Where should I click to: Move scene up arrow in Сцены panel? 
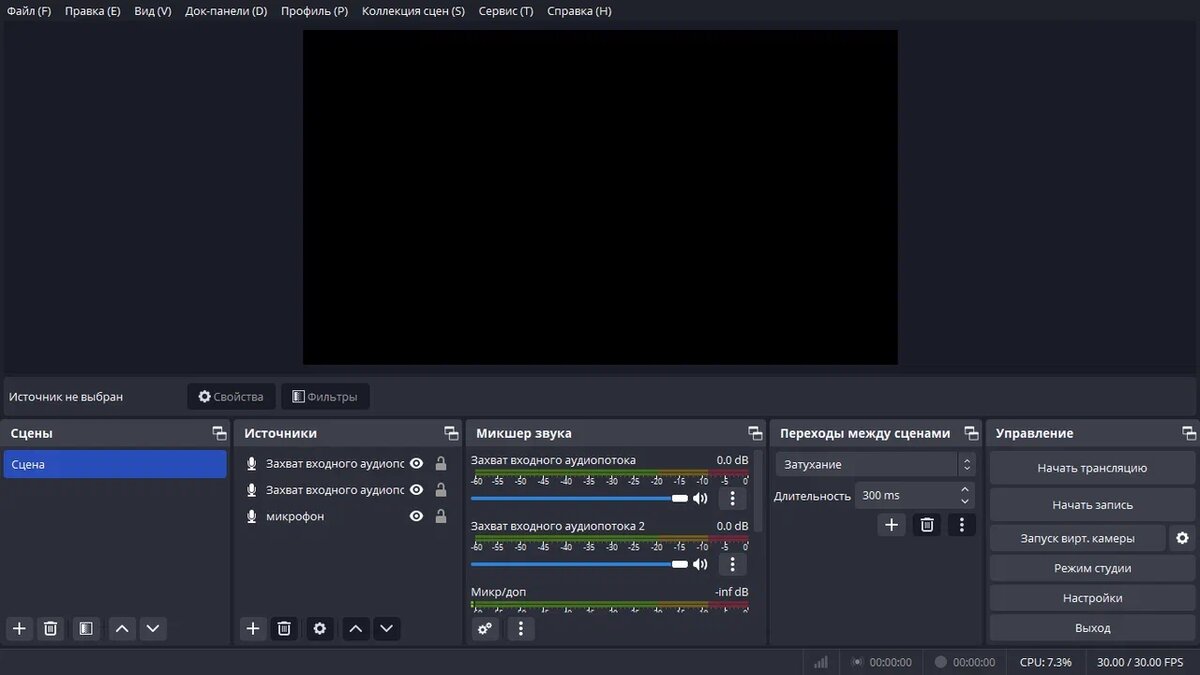tap(122, 628)
